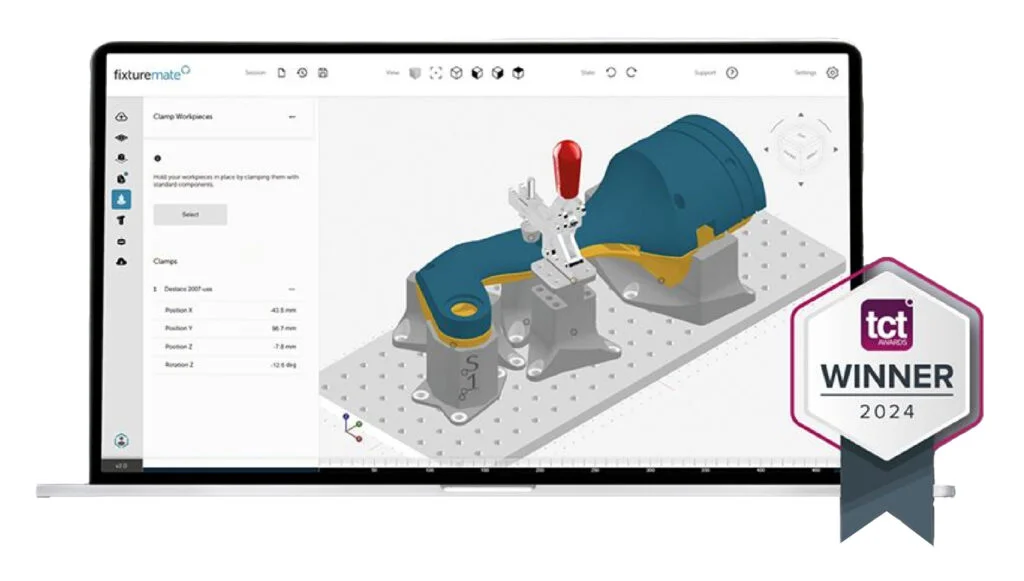Click the Rotation Z value field
This screenshot has width=1024, height=581.
tap(283, 364)
